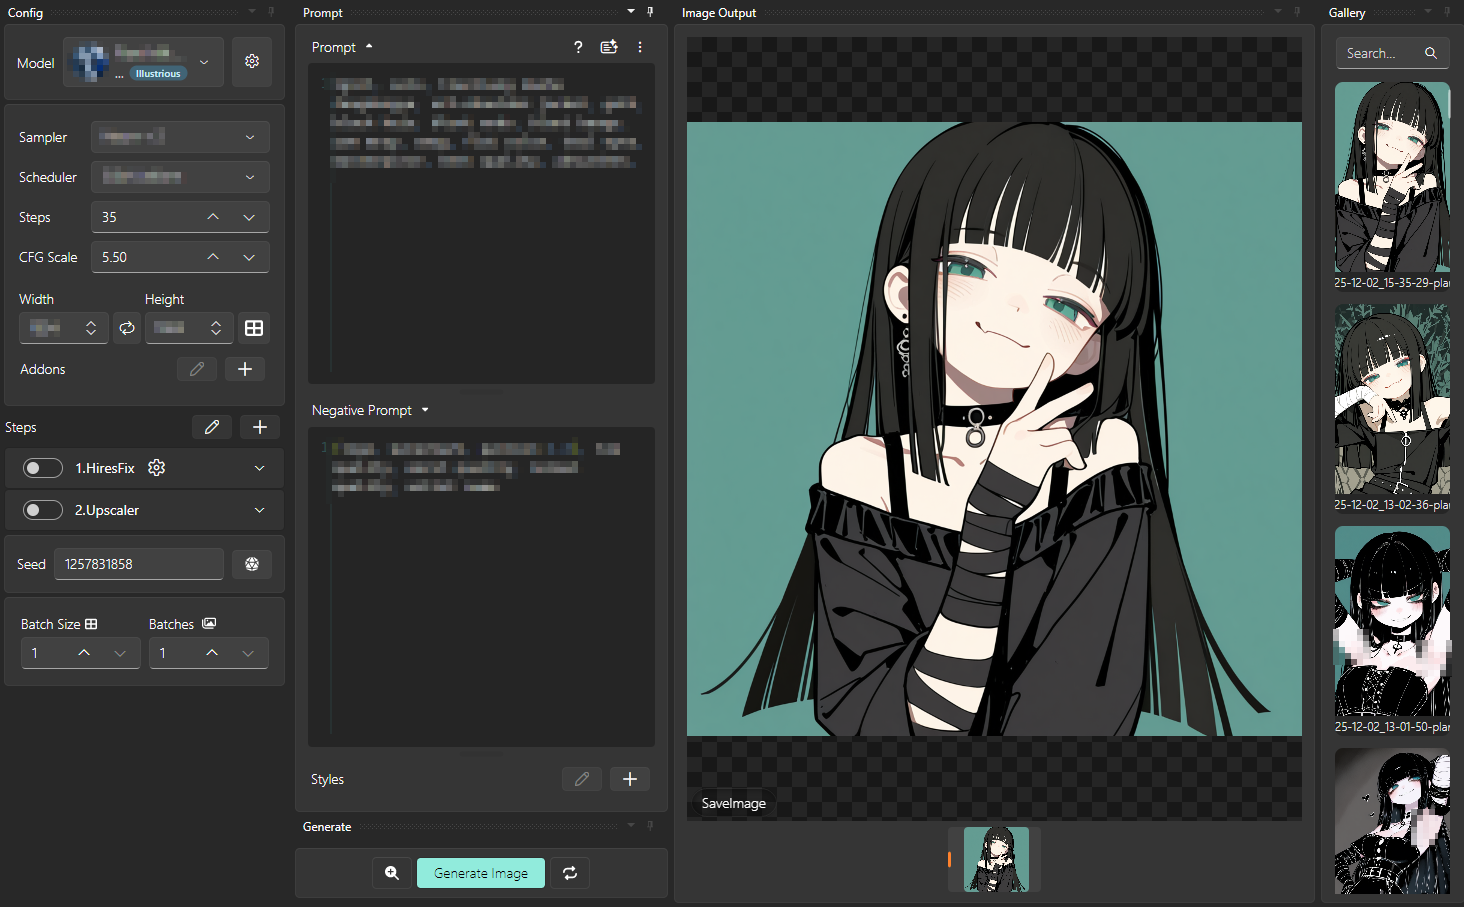Decrease Steps with the down chevron

pyautogui.click(x=249, y=217)
